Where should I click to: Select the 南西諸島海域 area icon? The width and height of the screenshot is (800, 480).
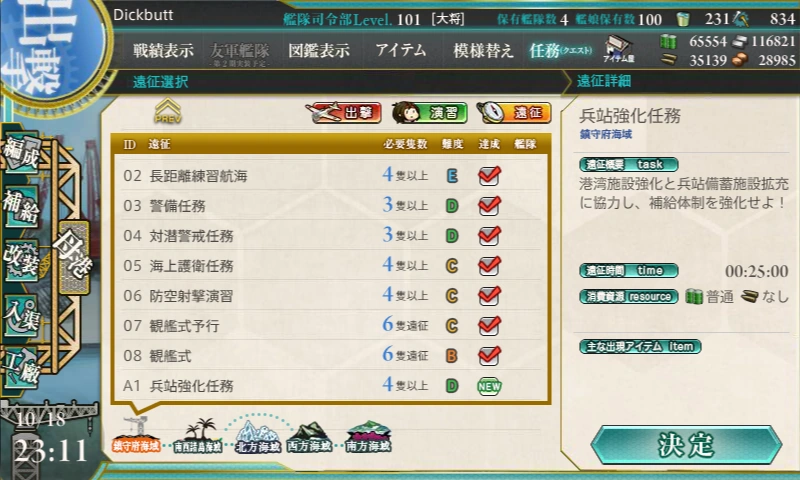click(198, 437)
